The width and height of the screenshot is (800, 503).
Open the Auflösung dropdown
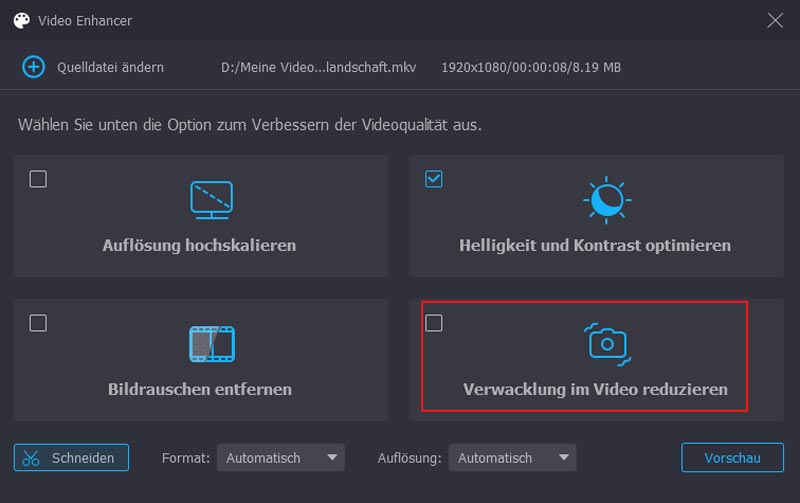(x=512, y=458)
